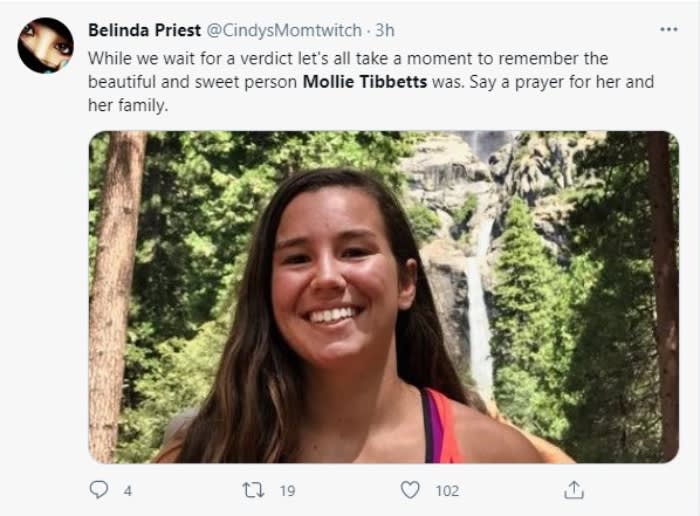Image resolution: width=700 pixels, height=516 pixels.
Task: Click the like count showing 102
Action: [446, 490]
